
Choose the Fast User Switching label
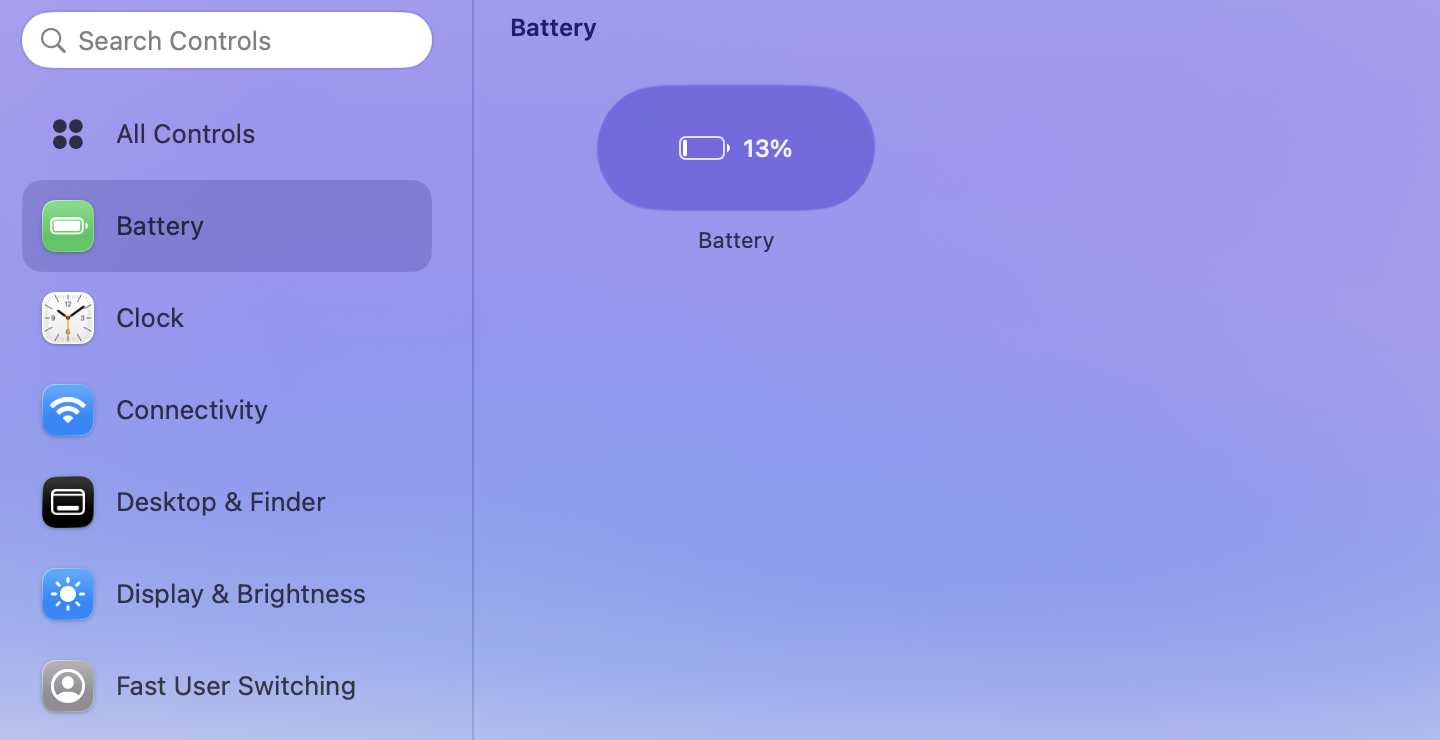point(236,686)
